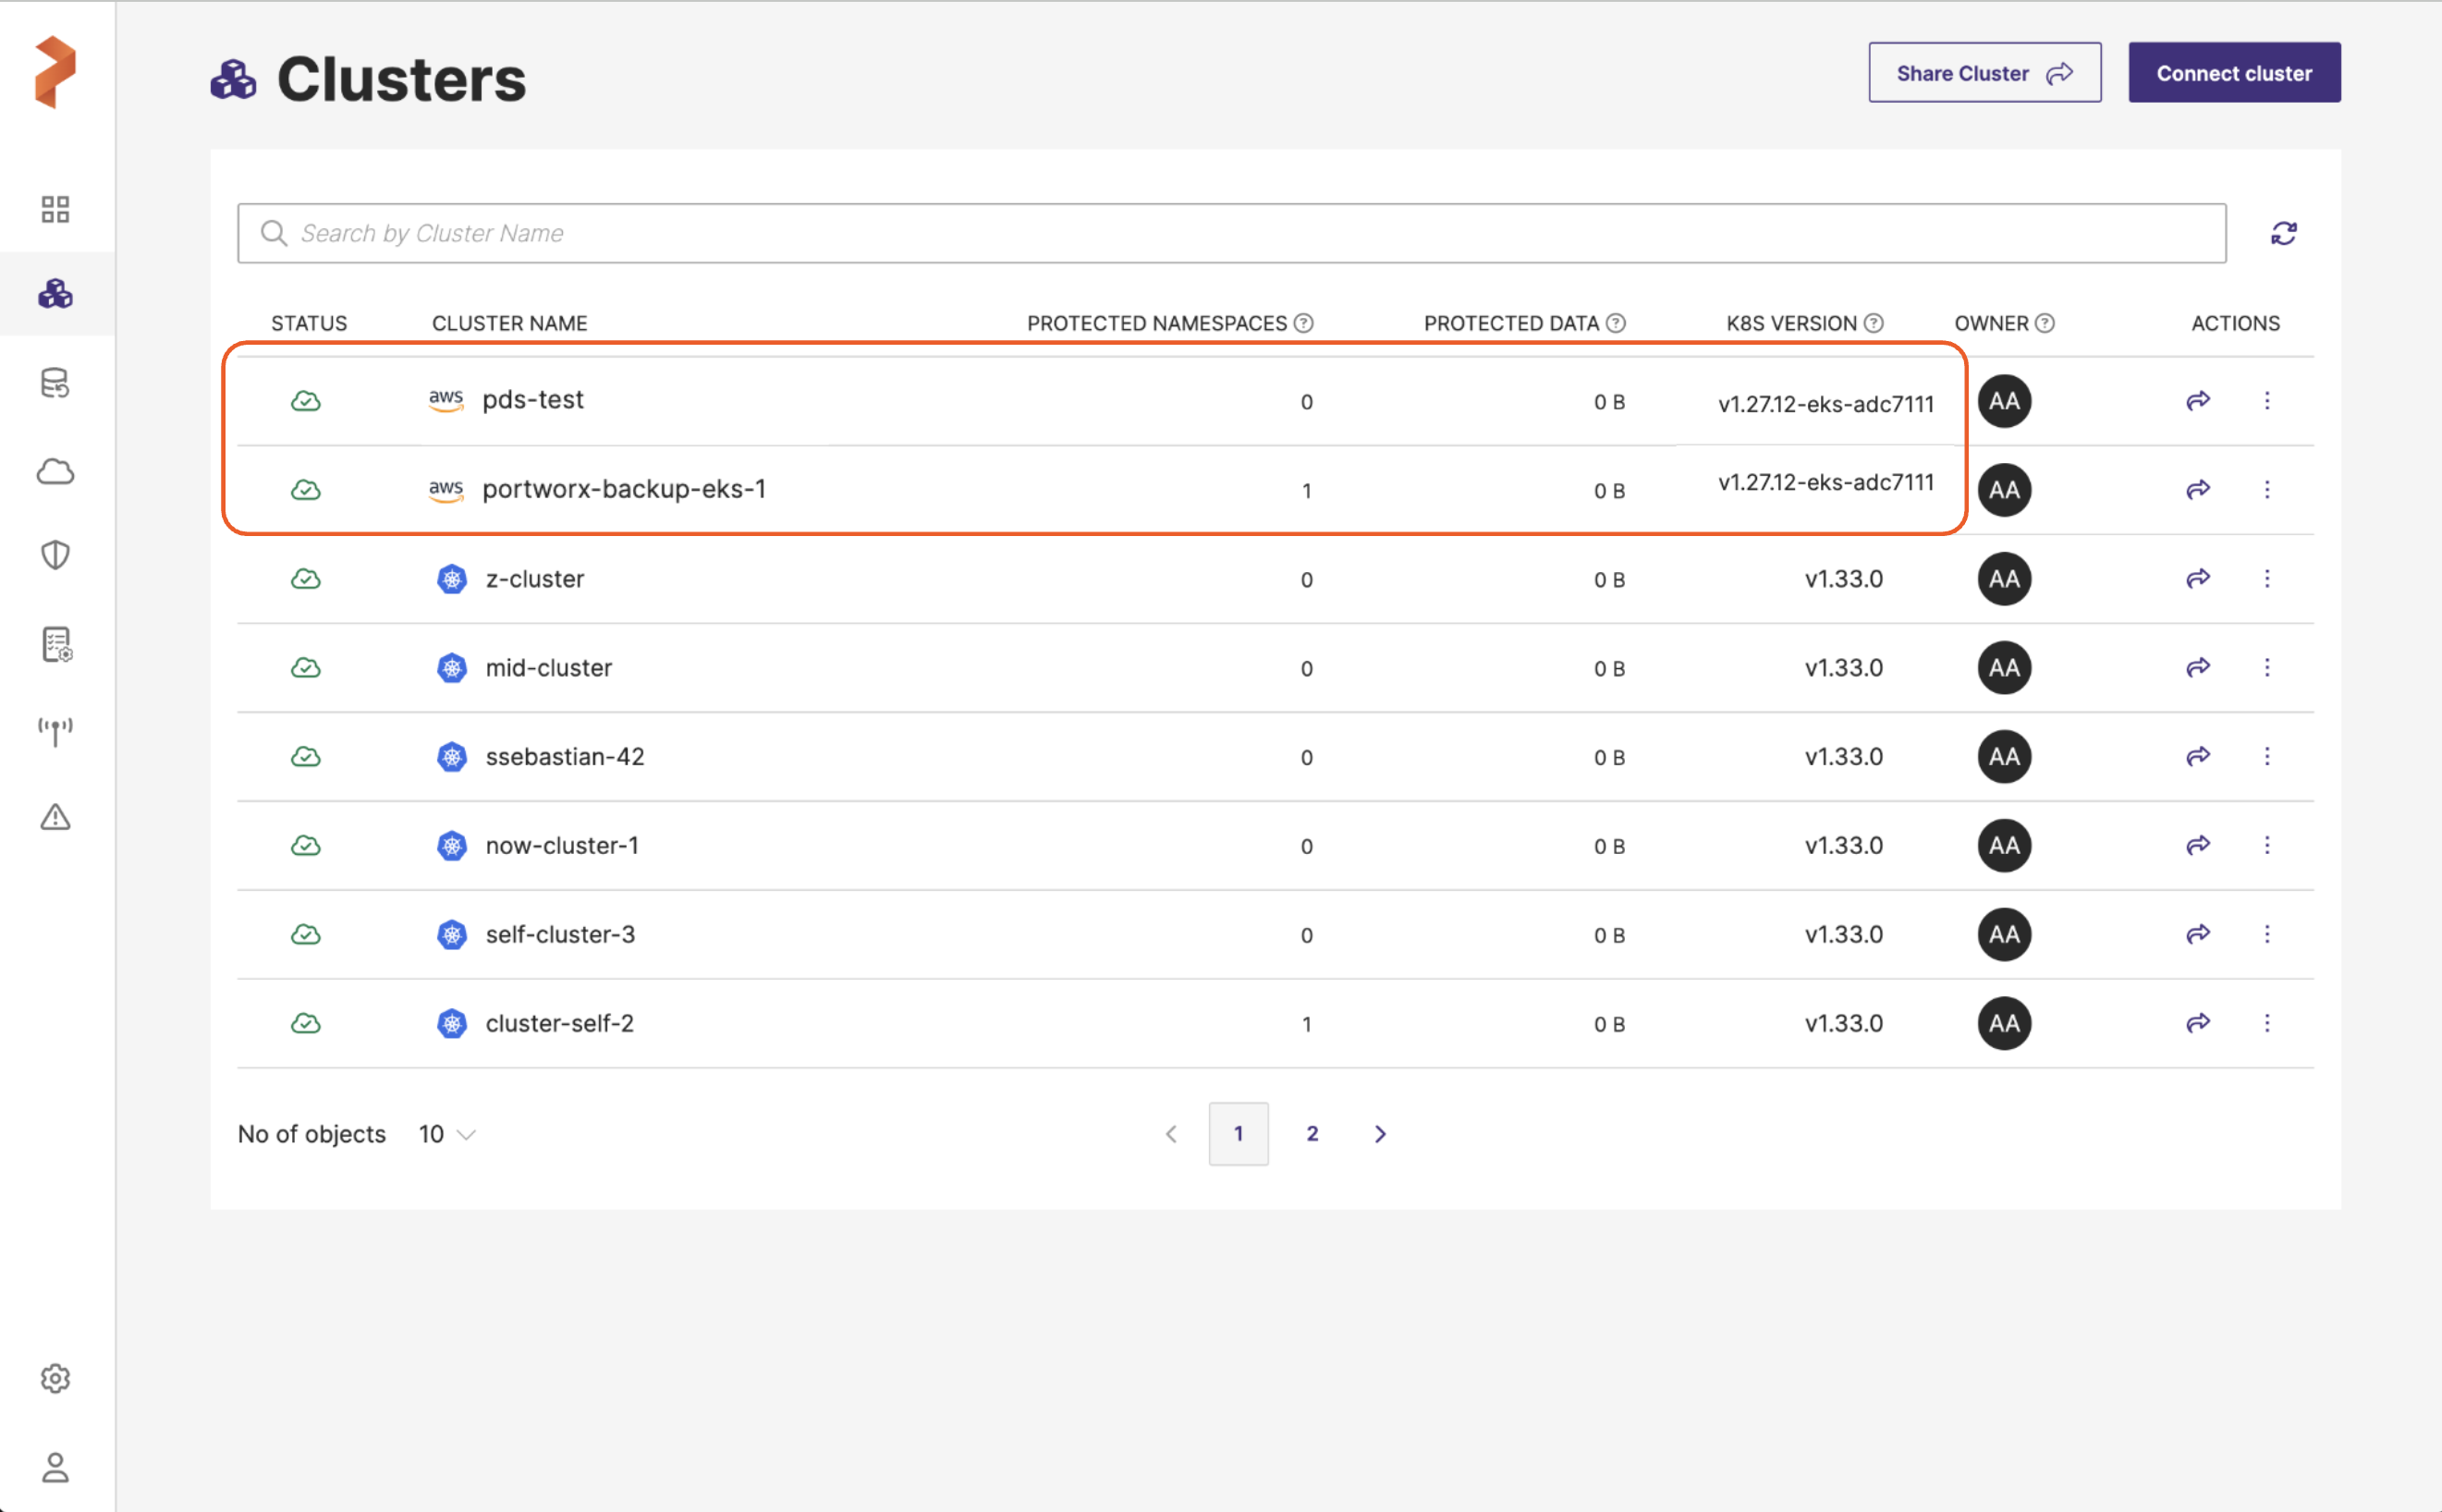Click the Protected Namespaces help icon
2442x1512 pixels.
coord(1303,323)
